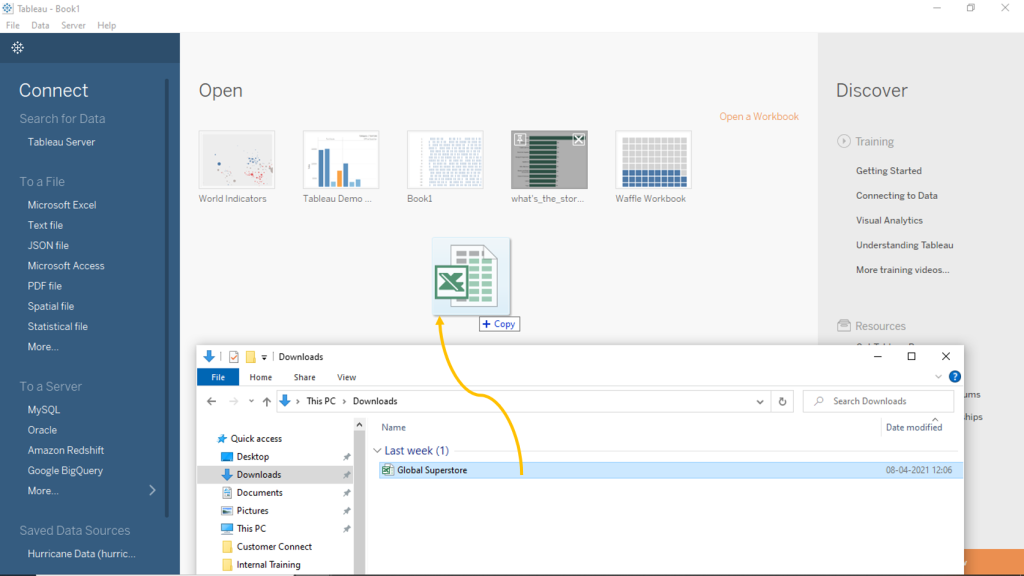The width and height of the screenshot is (1024, 576).
Task: Open the Customize Quick Access Toolbar dropdown
Action: [x=264, y=357]
